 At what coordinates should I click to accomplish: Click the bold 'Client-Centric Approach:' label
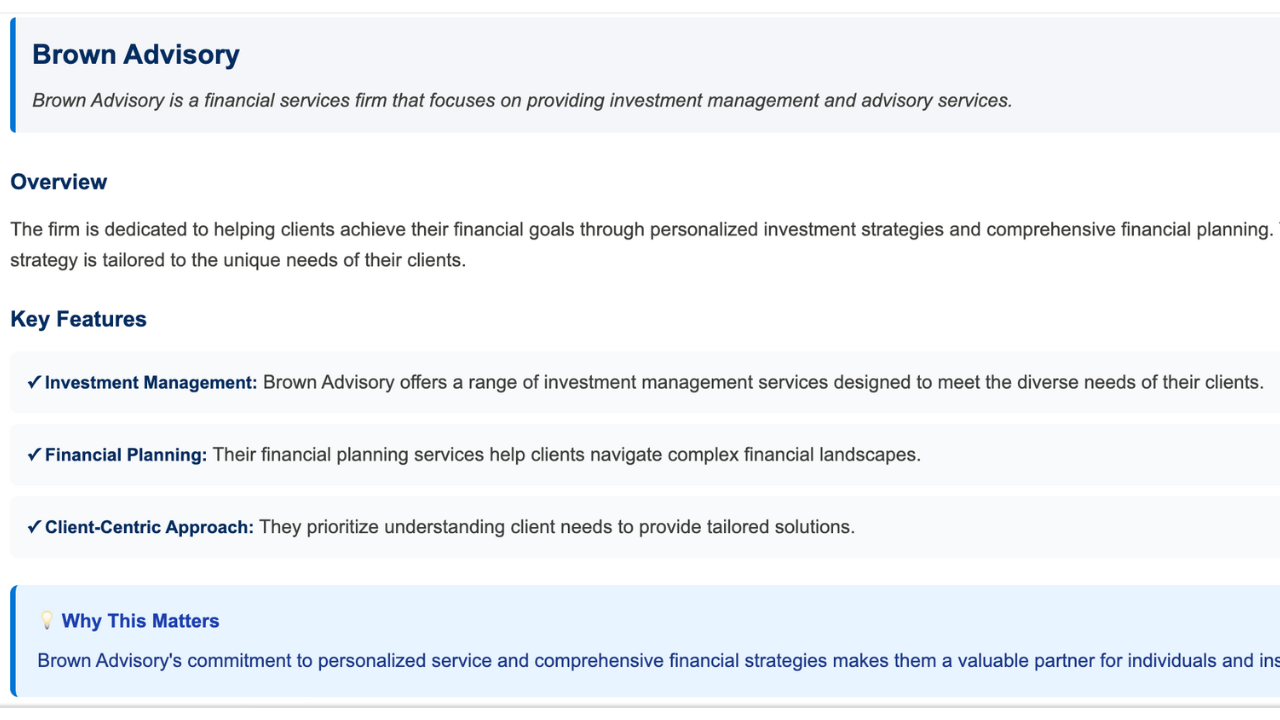149,527
